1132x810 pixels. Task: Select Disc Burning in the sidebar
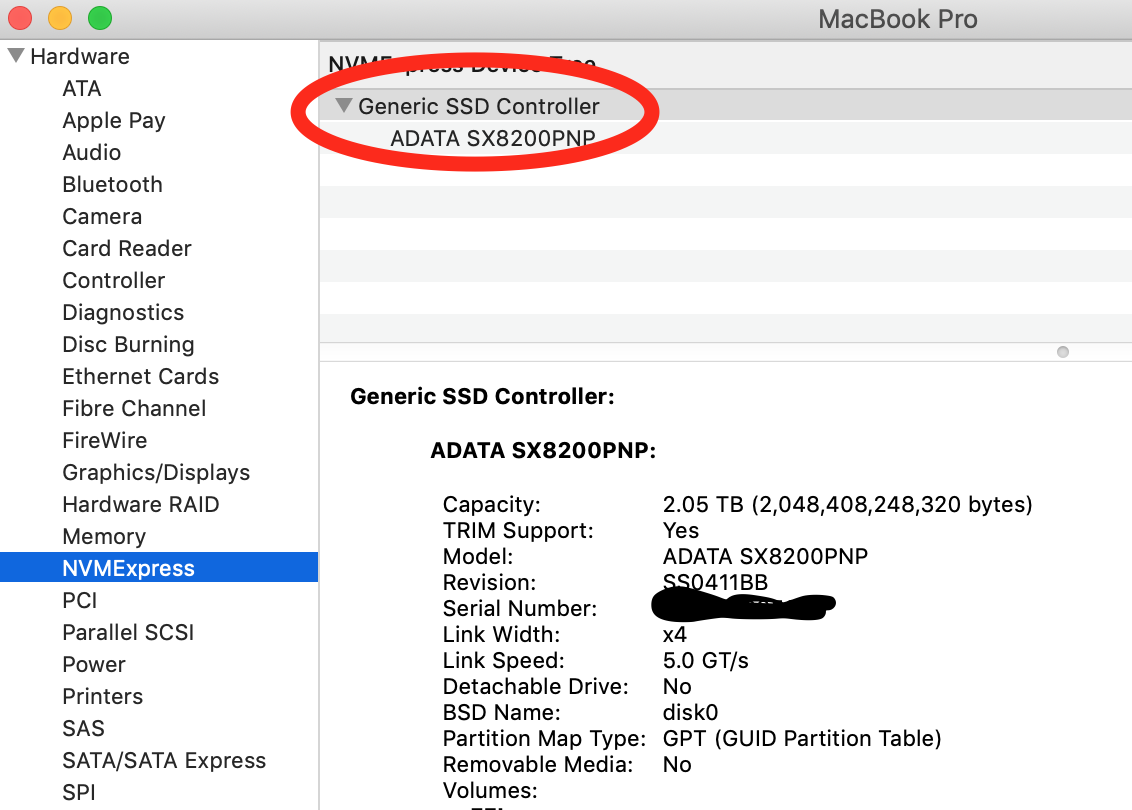tap(129, 344)
